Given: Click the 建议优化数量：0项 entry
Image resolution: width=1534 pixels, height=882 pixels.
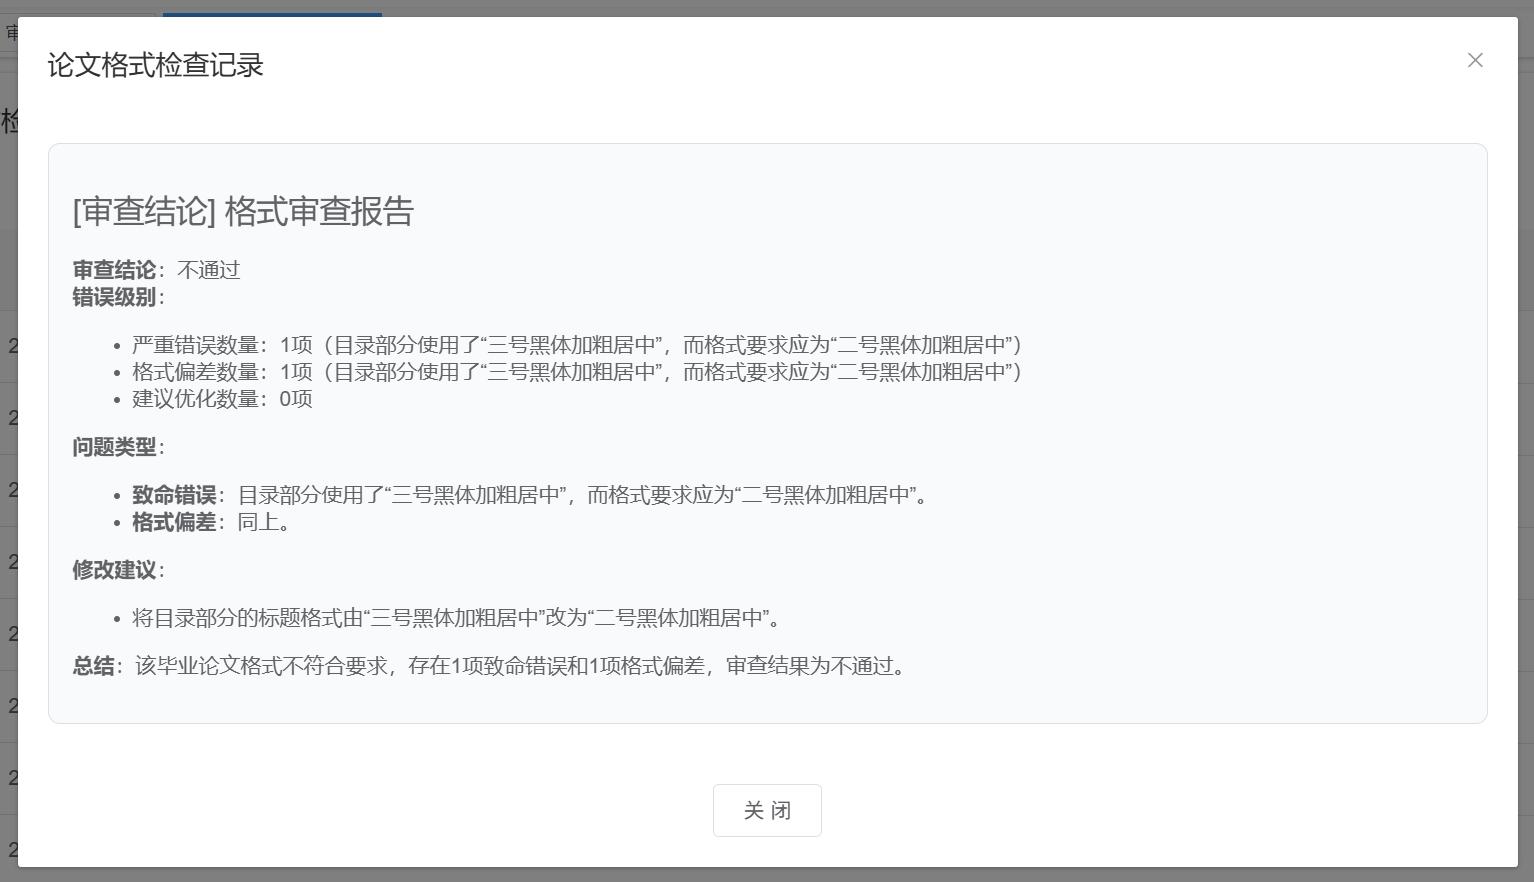Looking at the screenshot, I should coord(222,399).
